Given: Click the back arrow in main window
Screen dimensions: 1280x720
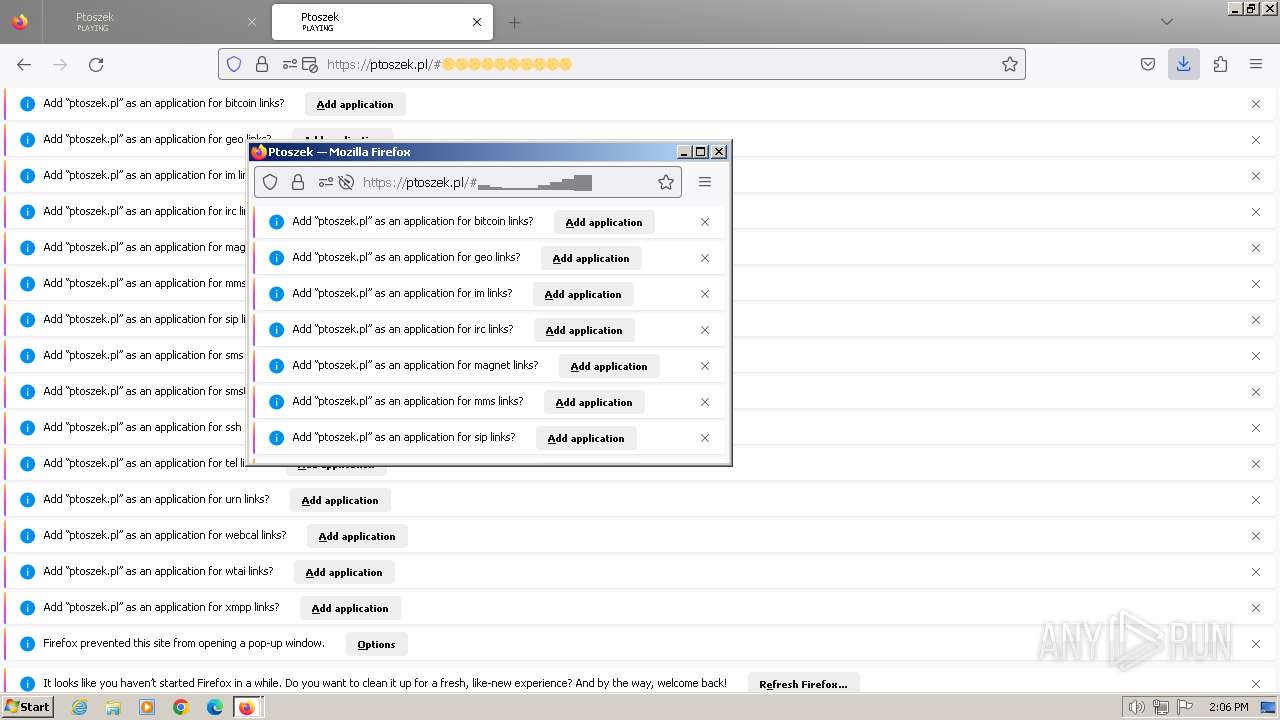Looking at the screenshot, I should pyautogui.click(x=24, y=64).
